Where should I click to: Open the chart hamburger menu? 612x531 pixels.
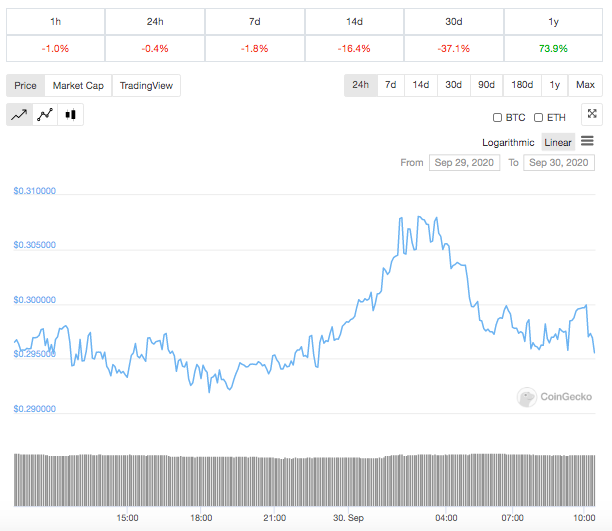click(587, 142)
